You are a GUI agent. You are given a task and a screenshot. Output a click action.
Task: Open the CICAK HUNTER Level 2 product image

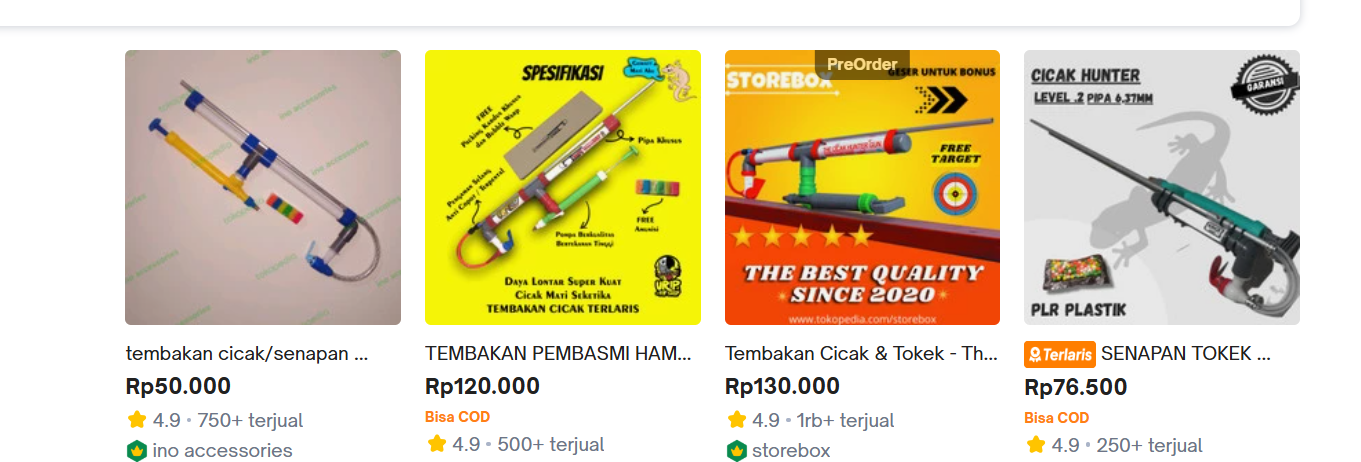pos(1162,188)
